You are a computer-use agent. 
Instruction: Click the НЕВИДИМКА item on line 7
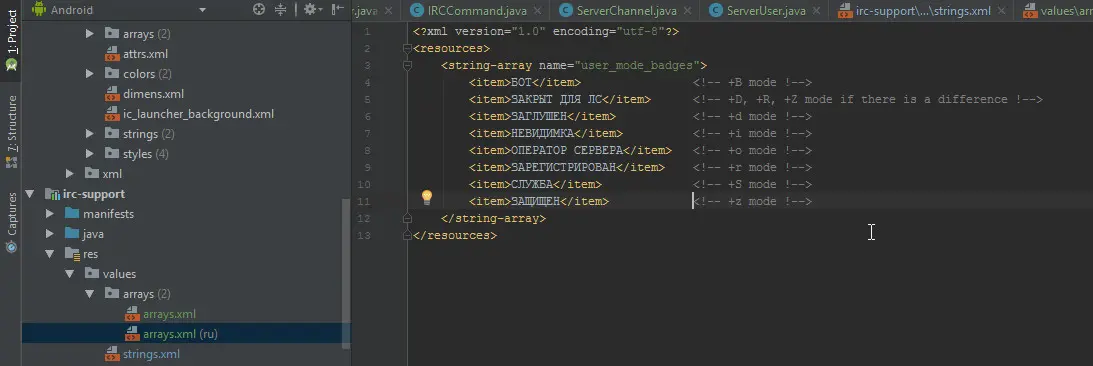[542, 134]
